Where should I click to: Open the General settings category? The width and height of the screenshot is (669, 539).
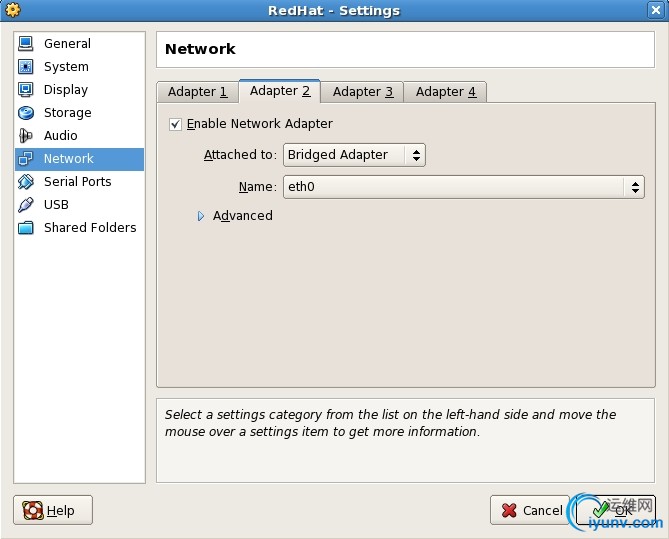67,44
